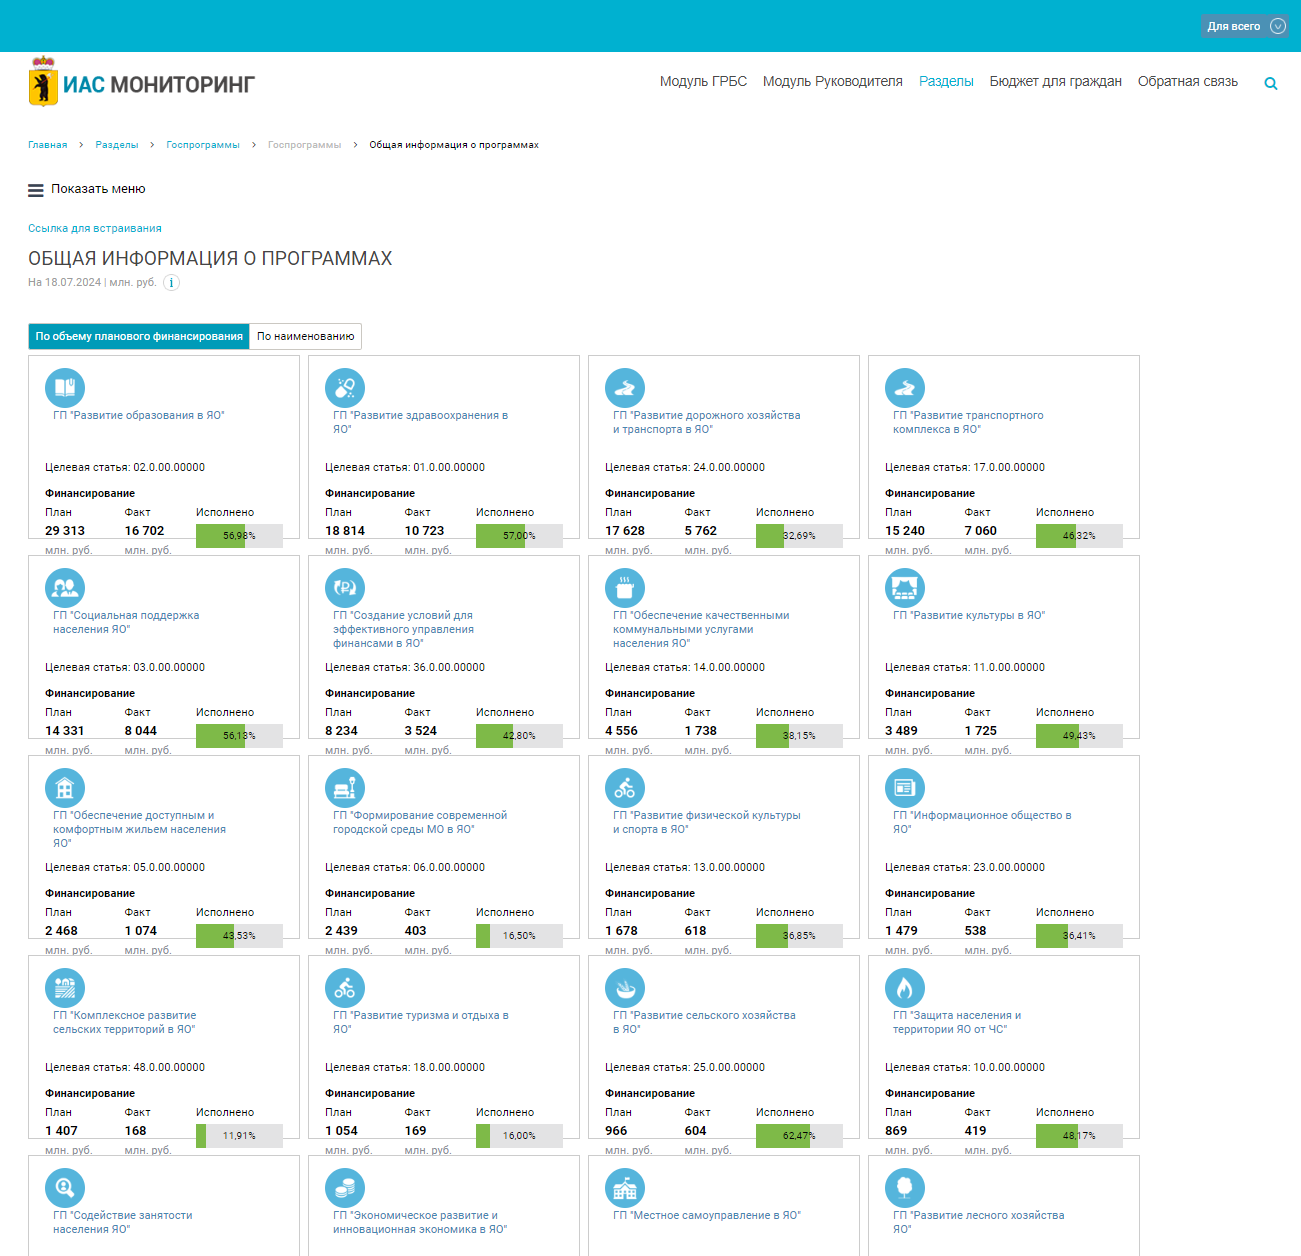This screenshot has height=1256, width=1301.
Task: Click the social support people icon
Action: pyautogui.click(x=65, y=588)
